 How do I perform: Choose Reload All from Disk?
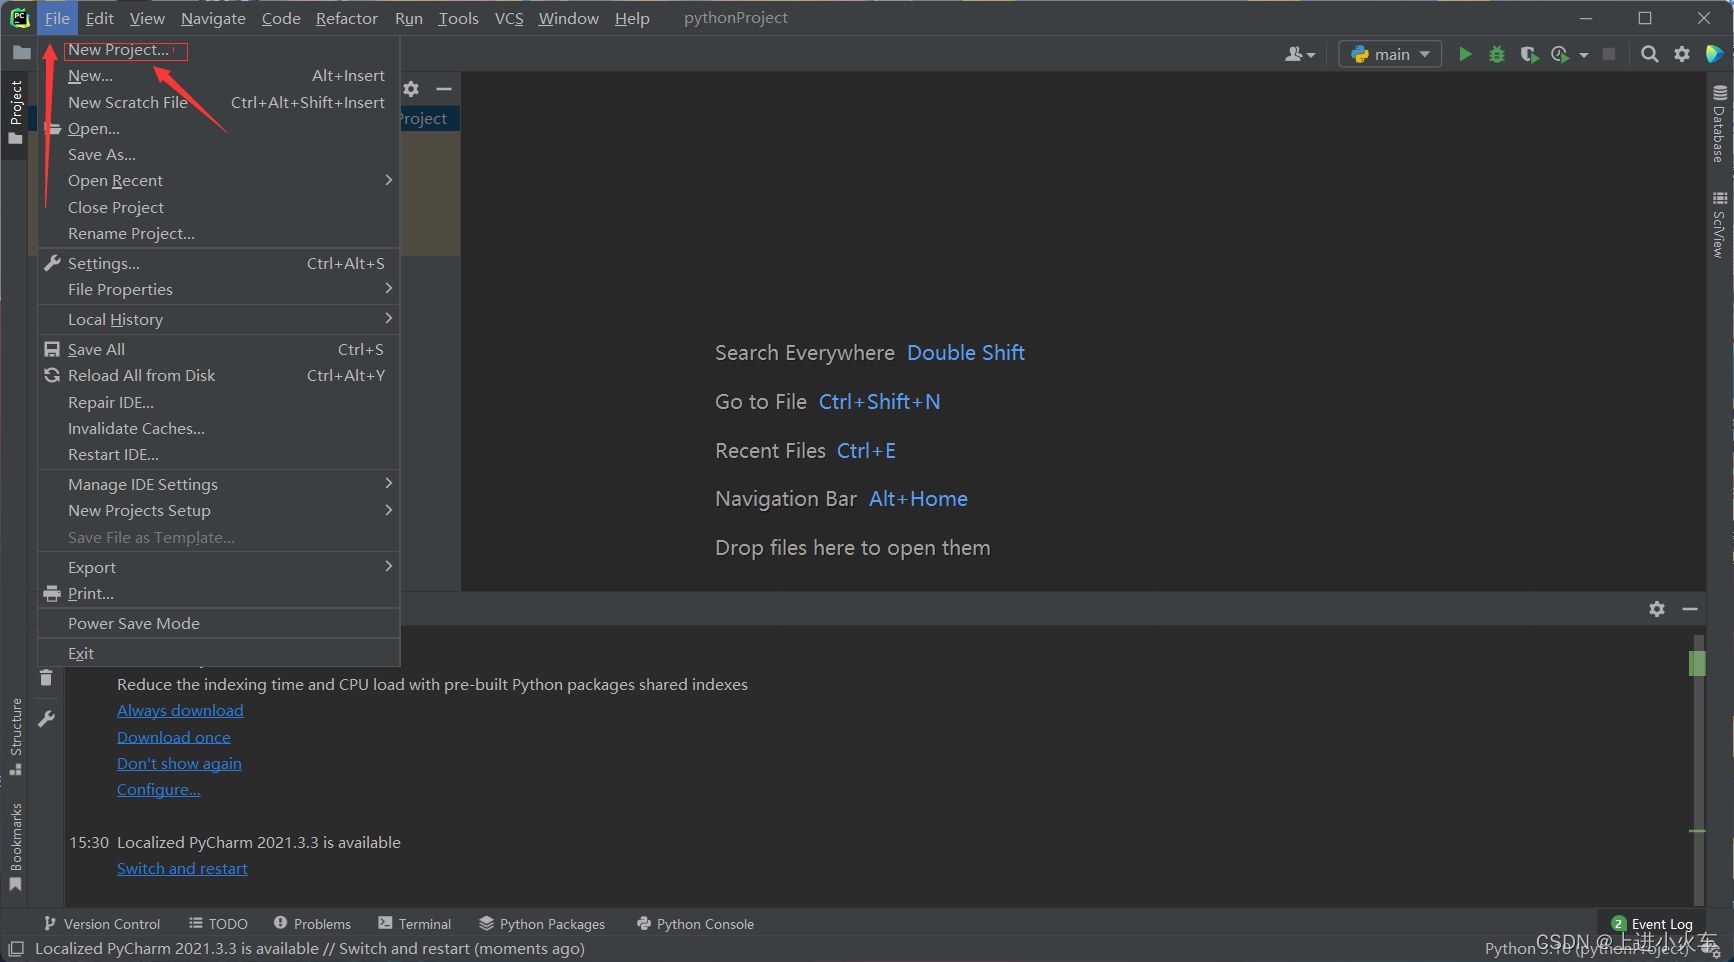[x=218, y=375]
